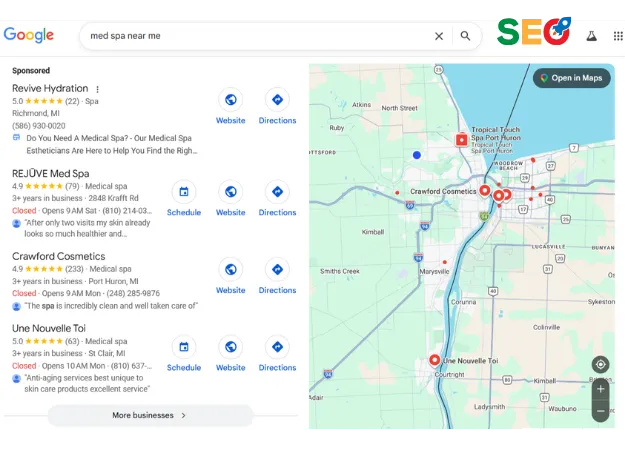
Task: Click the SEO rocket logo
Action: click(x=534, y=31)
